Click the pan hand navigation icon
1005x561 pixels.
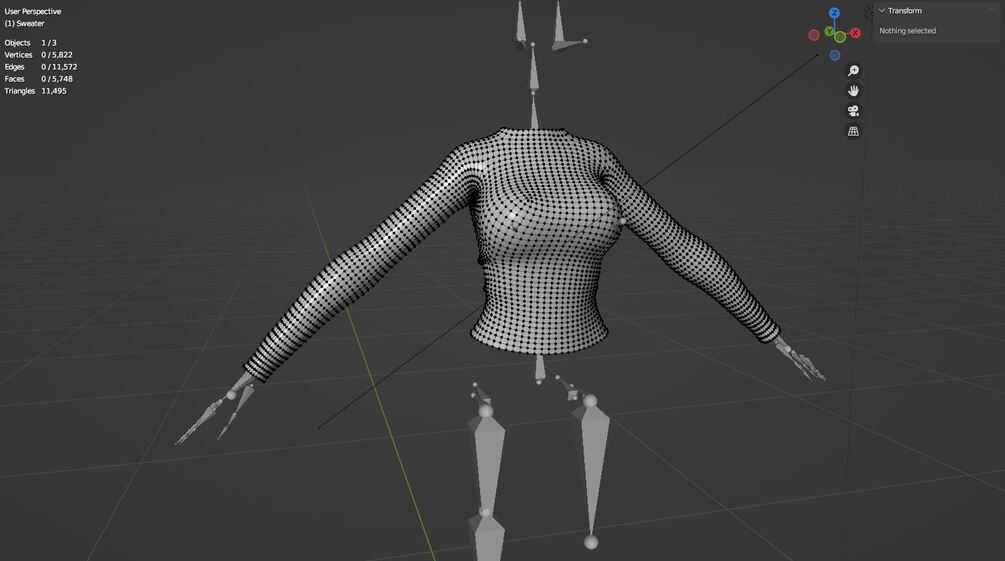pyautogui.click(x=853, y=90)
